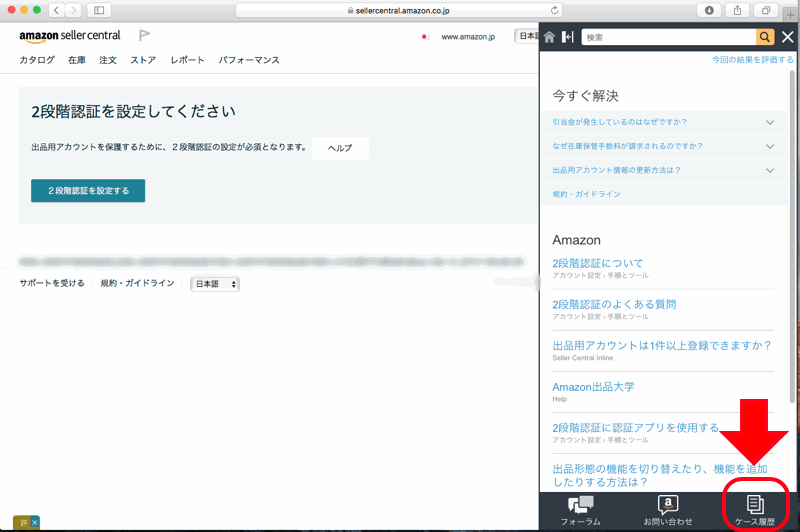Open the footer 日本語 language dropdown
Viewport: 800px width, 532px height.
pos(215,284)
